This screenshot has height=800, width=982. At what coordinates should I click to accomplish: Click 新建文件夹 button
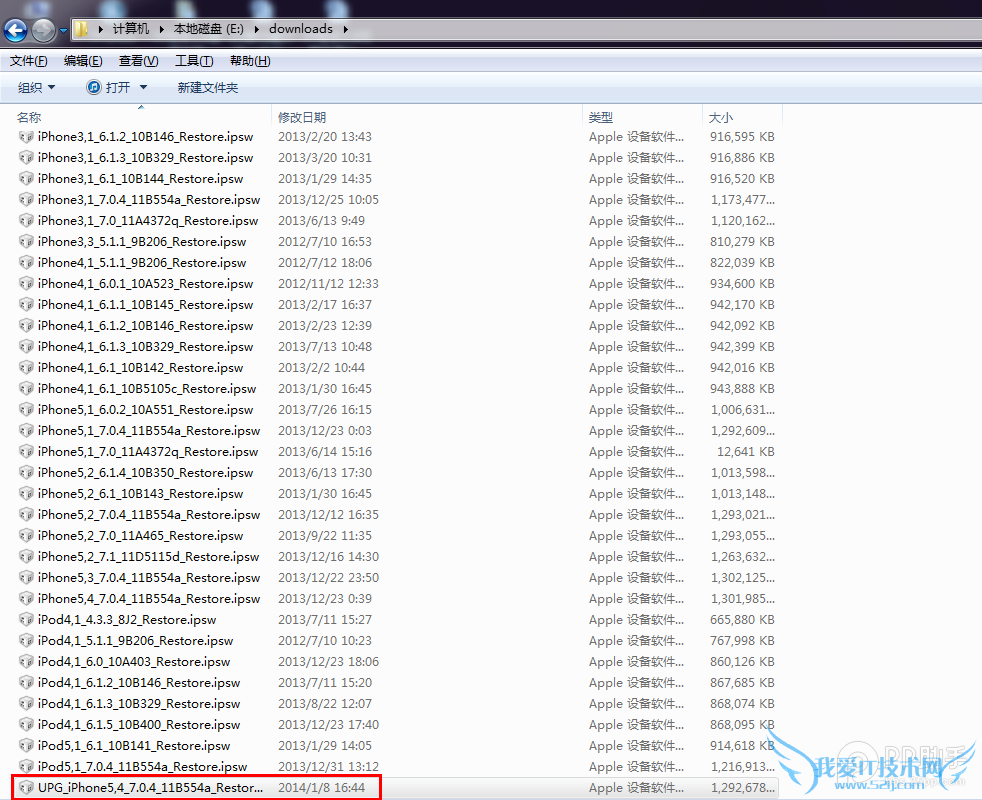pos(208,88)
